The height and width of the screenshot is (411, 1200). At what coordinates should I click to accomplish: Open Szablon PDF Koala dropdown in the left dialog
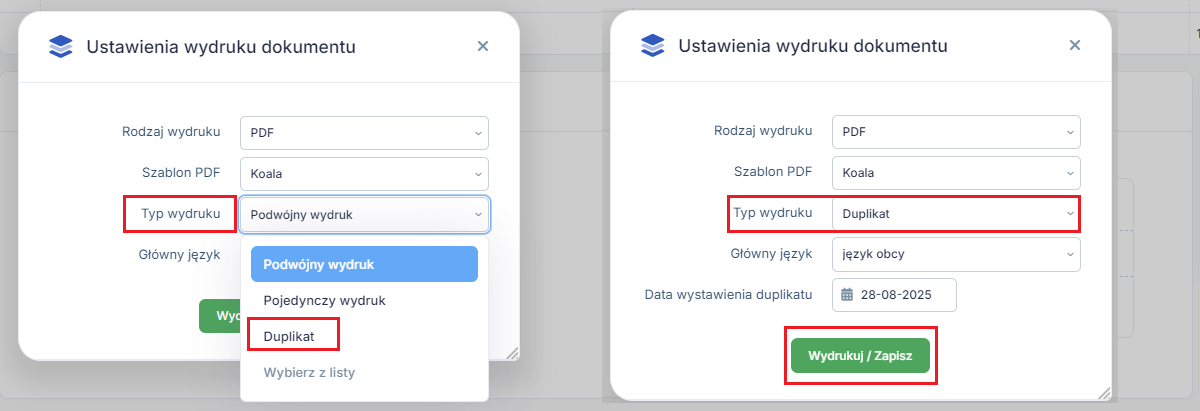[364, 174]
